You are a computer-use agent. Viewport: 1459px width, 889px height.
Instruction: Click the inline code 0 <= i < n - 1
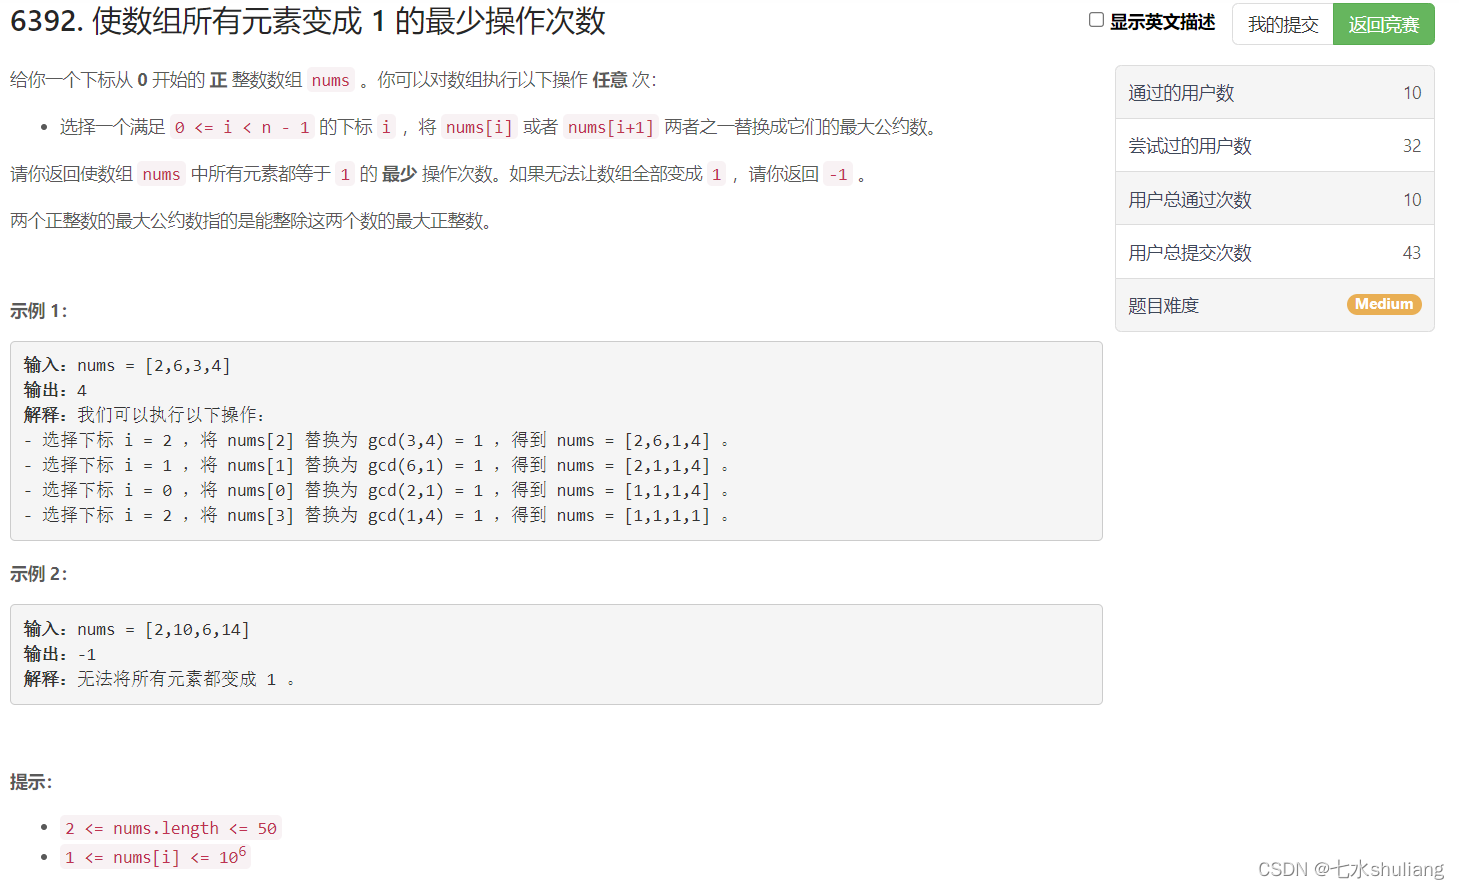point(242,127)
